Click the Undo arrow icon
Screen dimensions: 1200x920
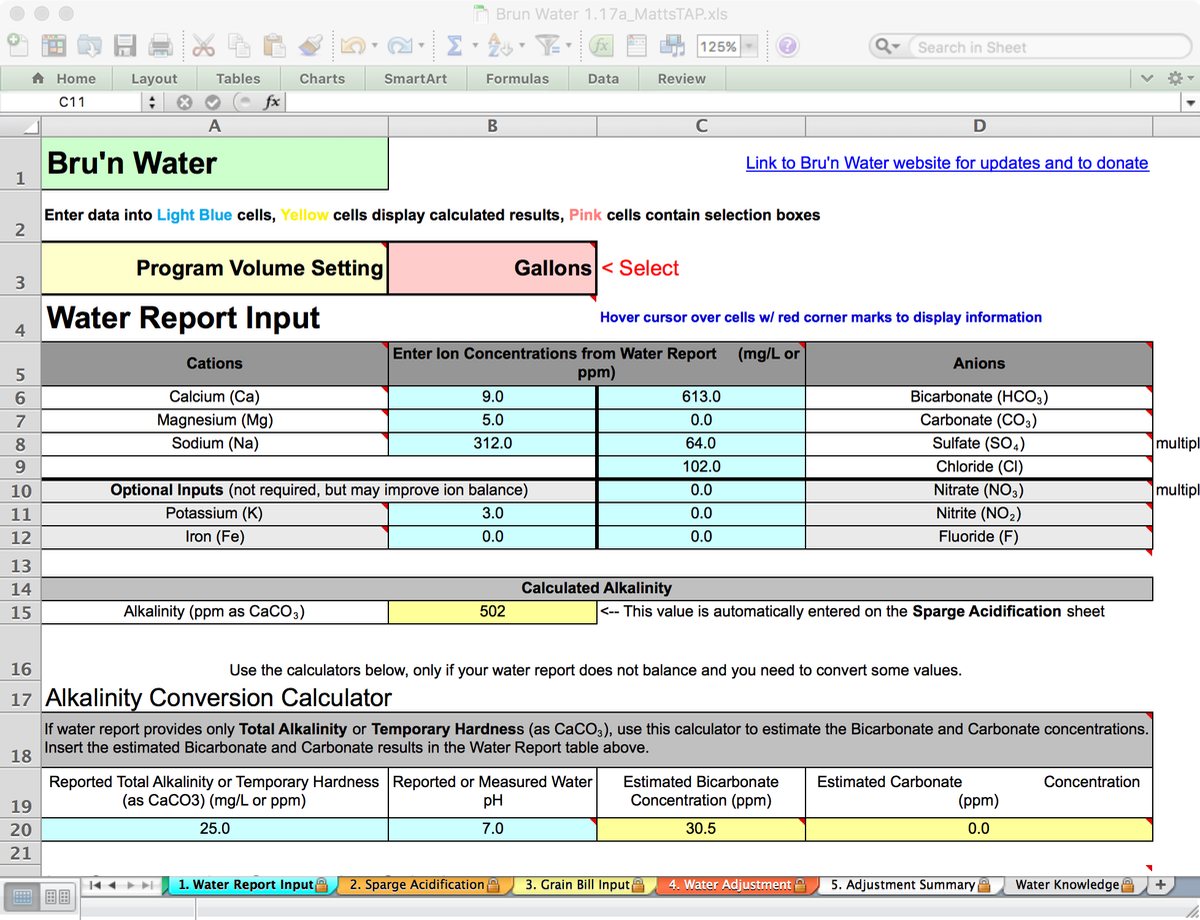coord(353,45)
